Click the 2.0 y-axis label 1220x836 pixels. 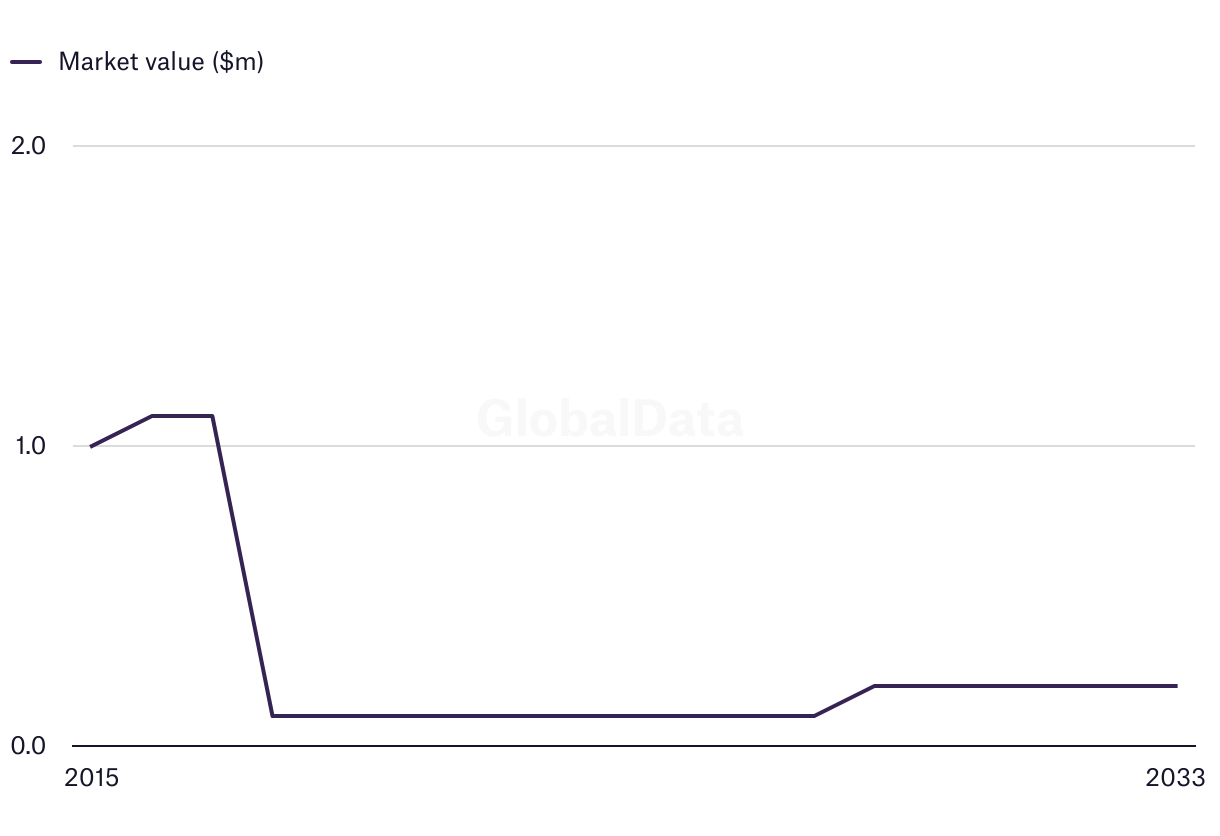(x=28, y=146)
